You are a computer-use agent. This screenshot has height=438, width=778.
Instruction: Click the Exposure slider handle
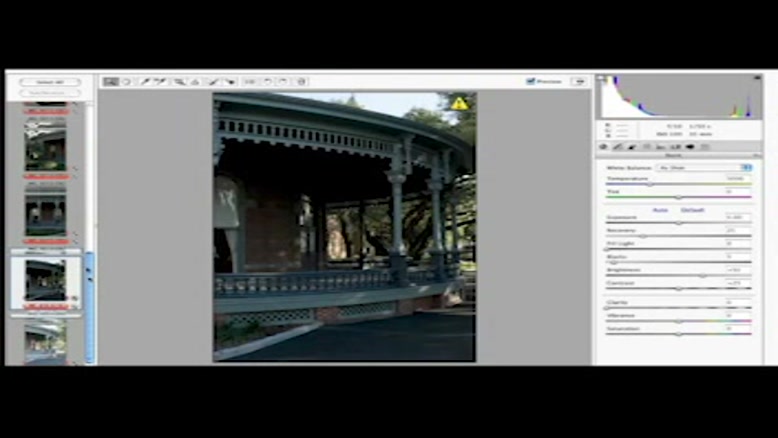tap(679, 223)
